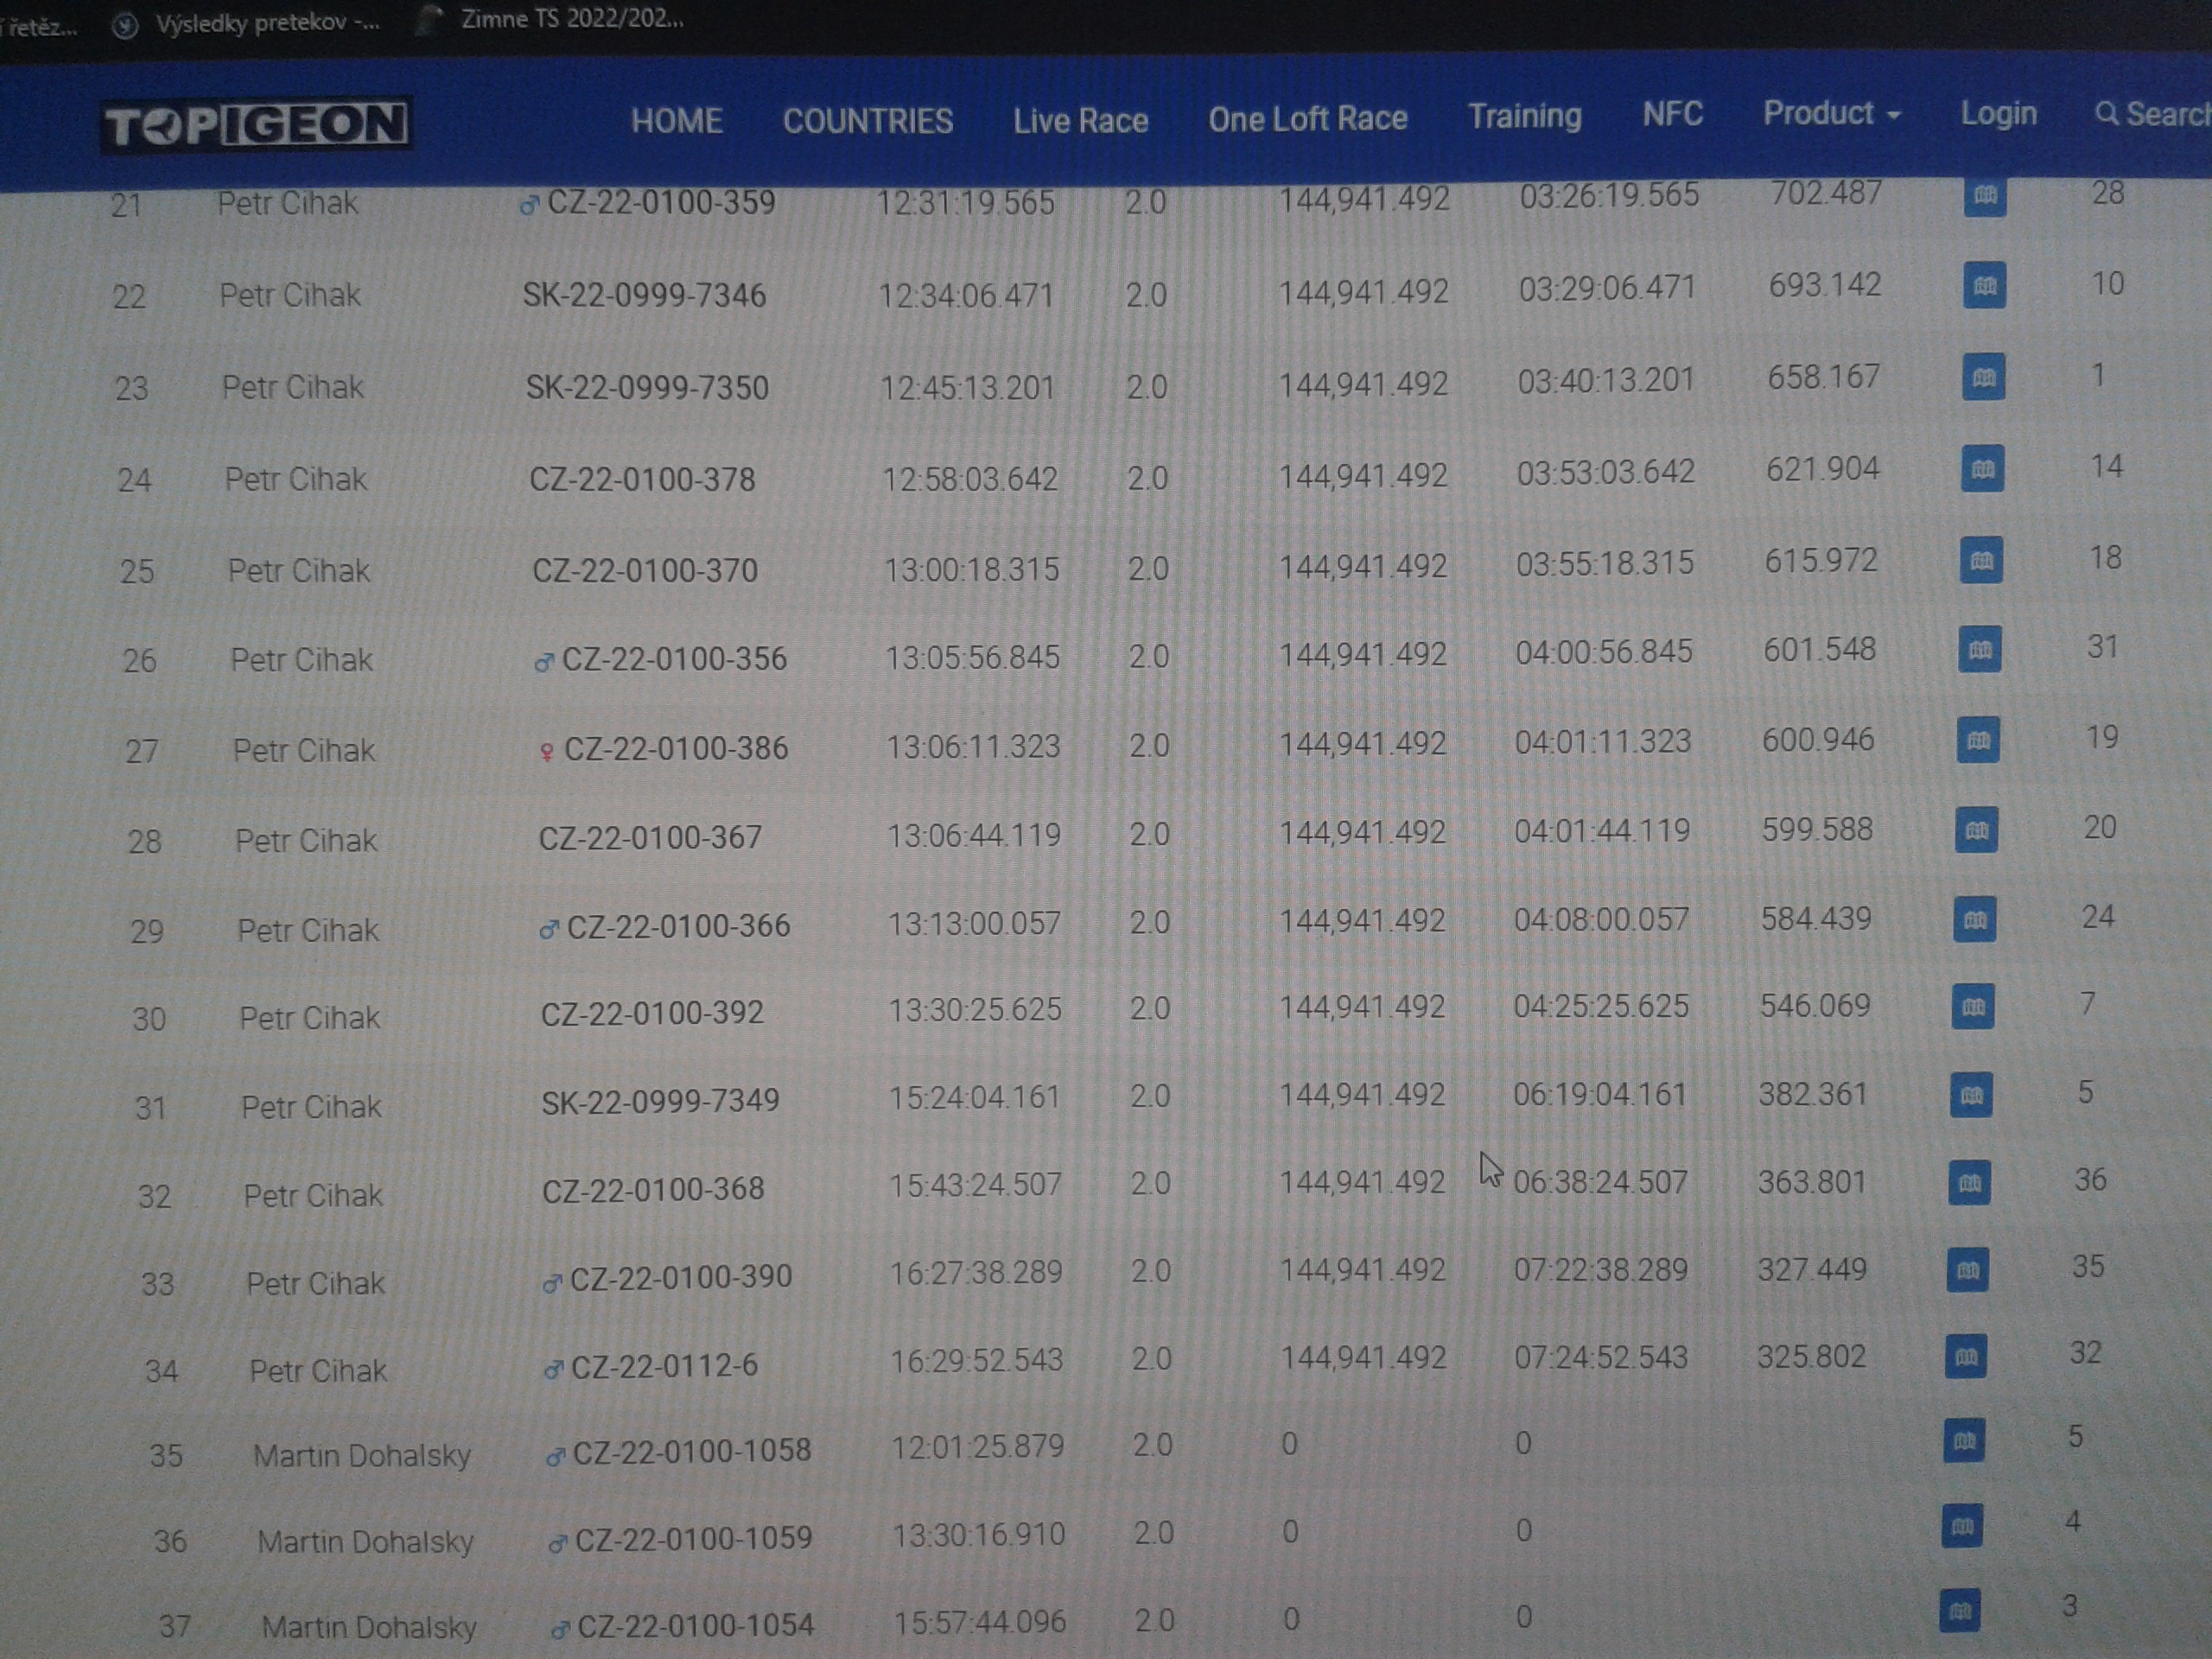Image resolution: width=2212 pixels, height=1659 pixels.
Task: Open map icon for CZ-22-0100-386 row
Action: [1978, 740]
